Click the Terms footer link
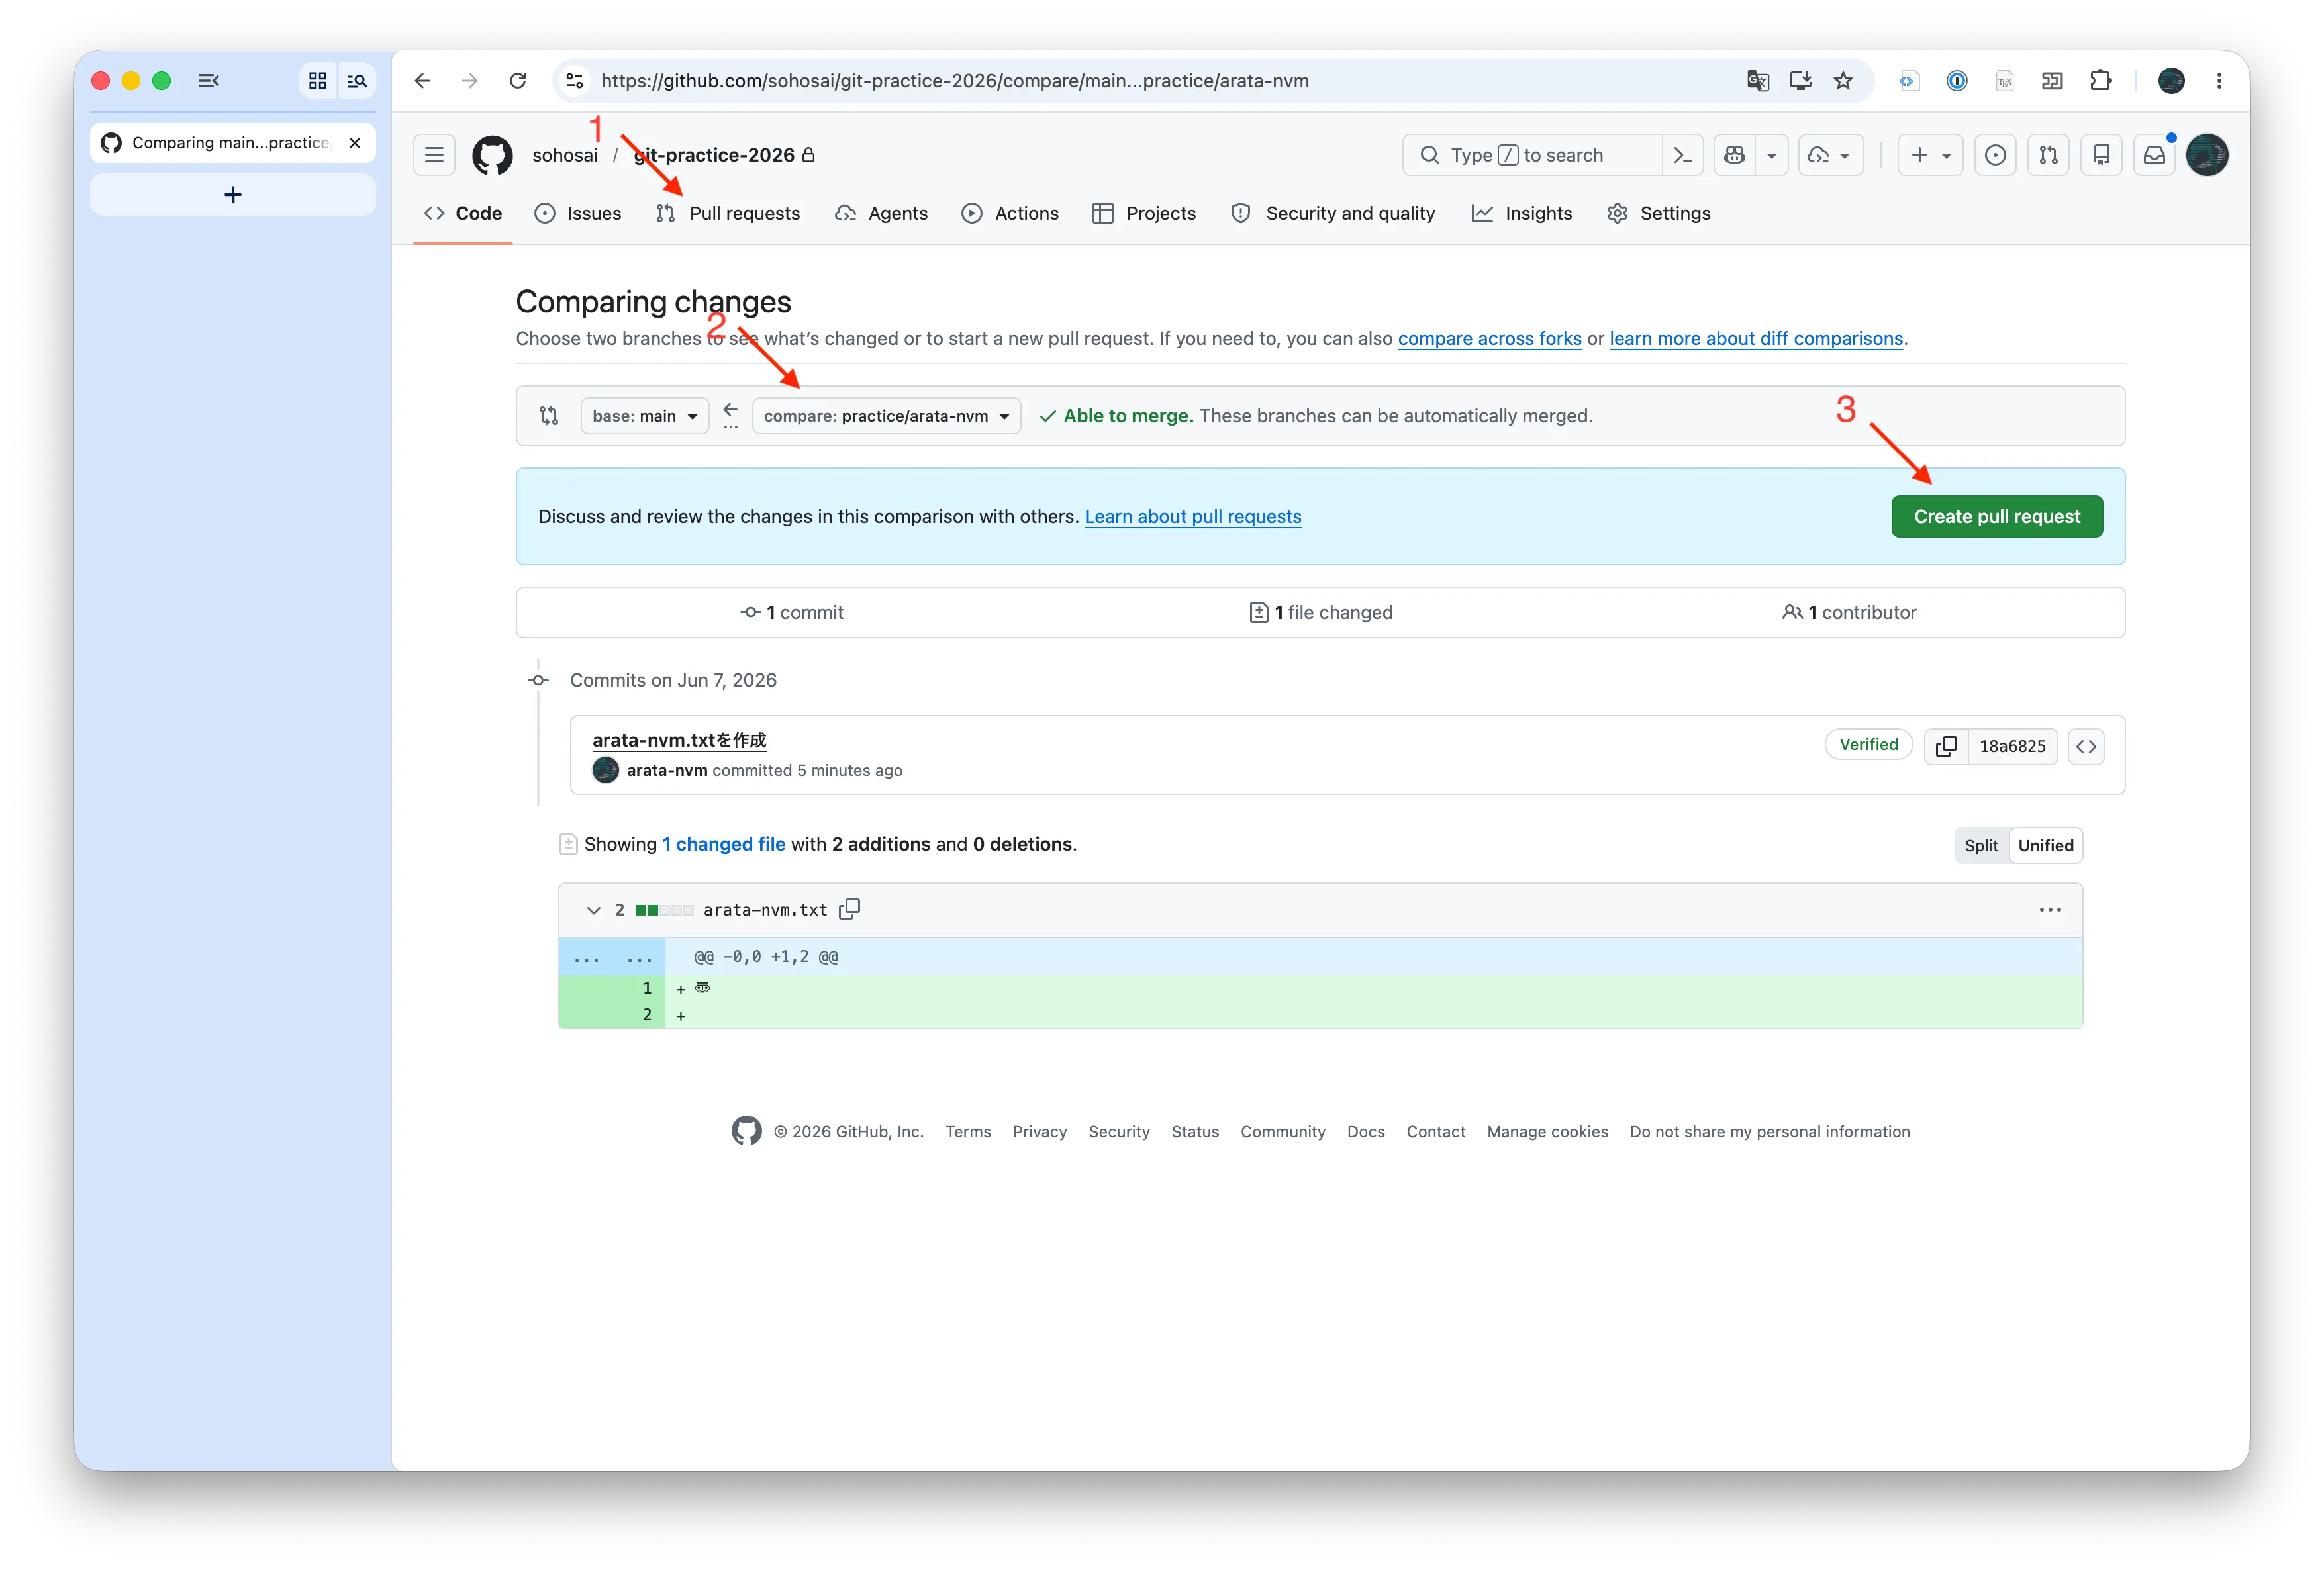 click(x=968, y=1132)
